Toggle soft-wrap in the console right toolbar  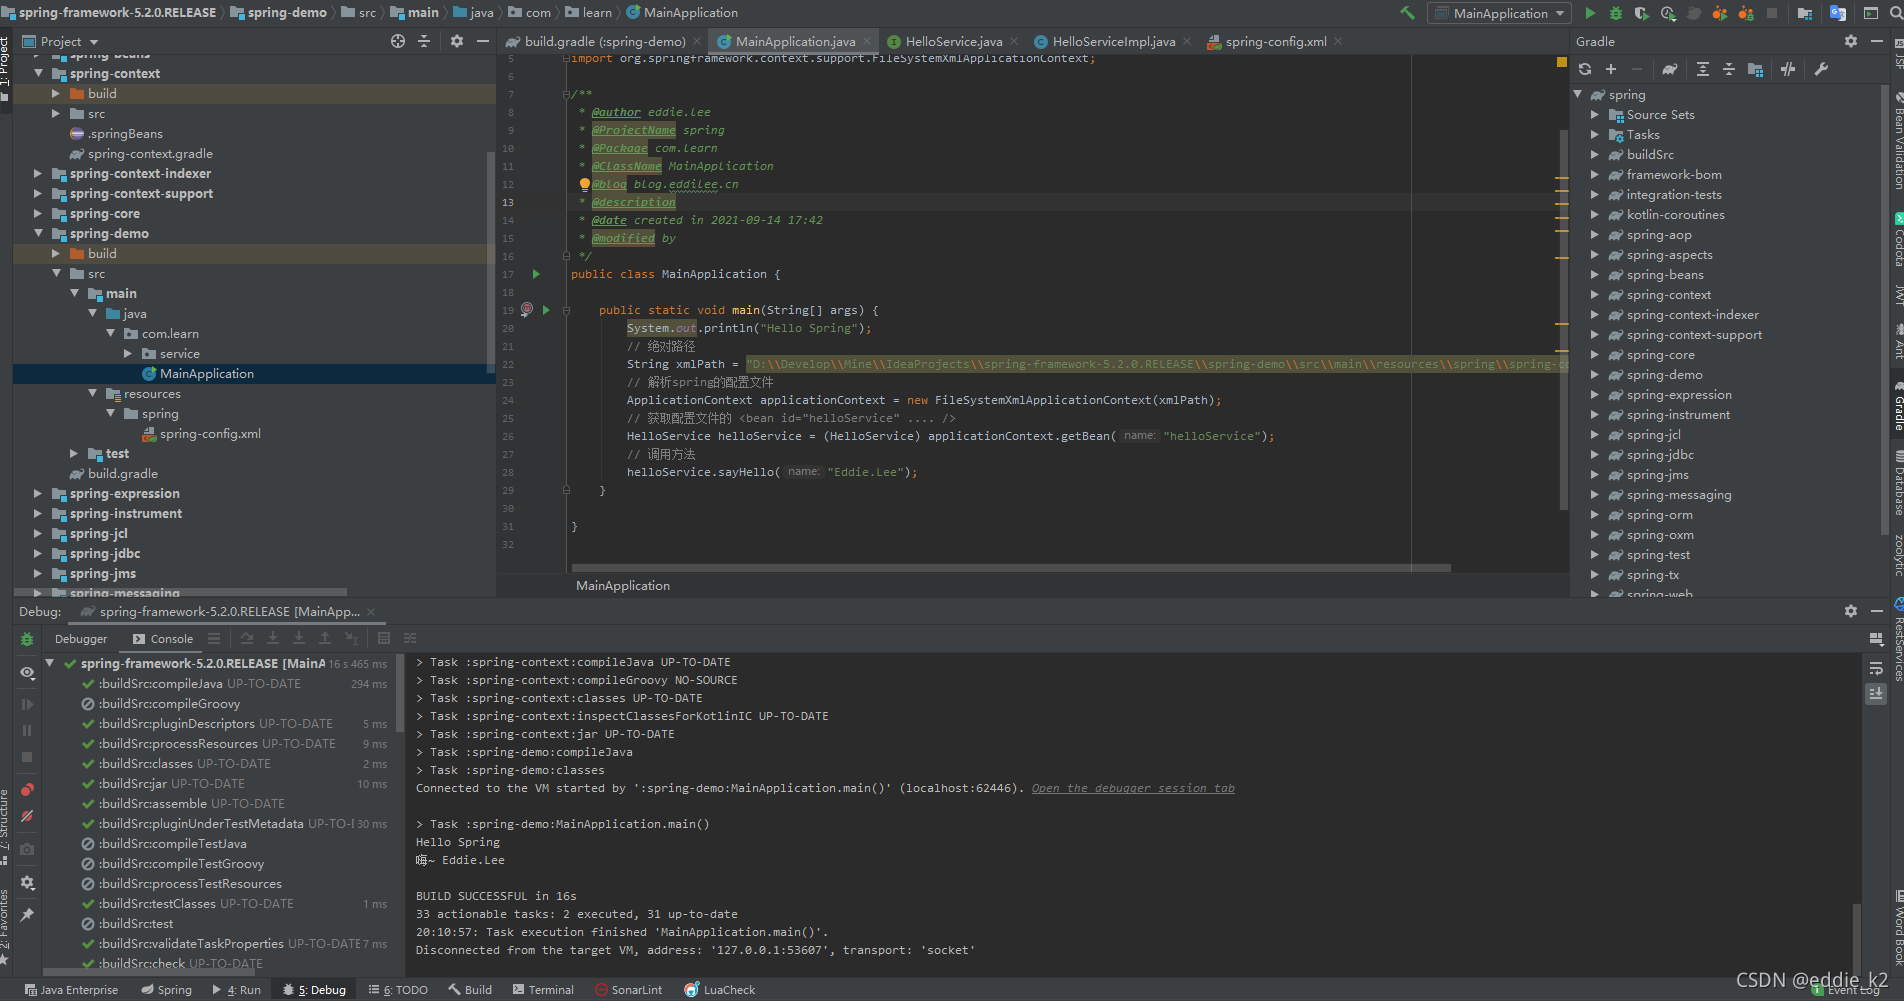(1876, 668)
